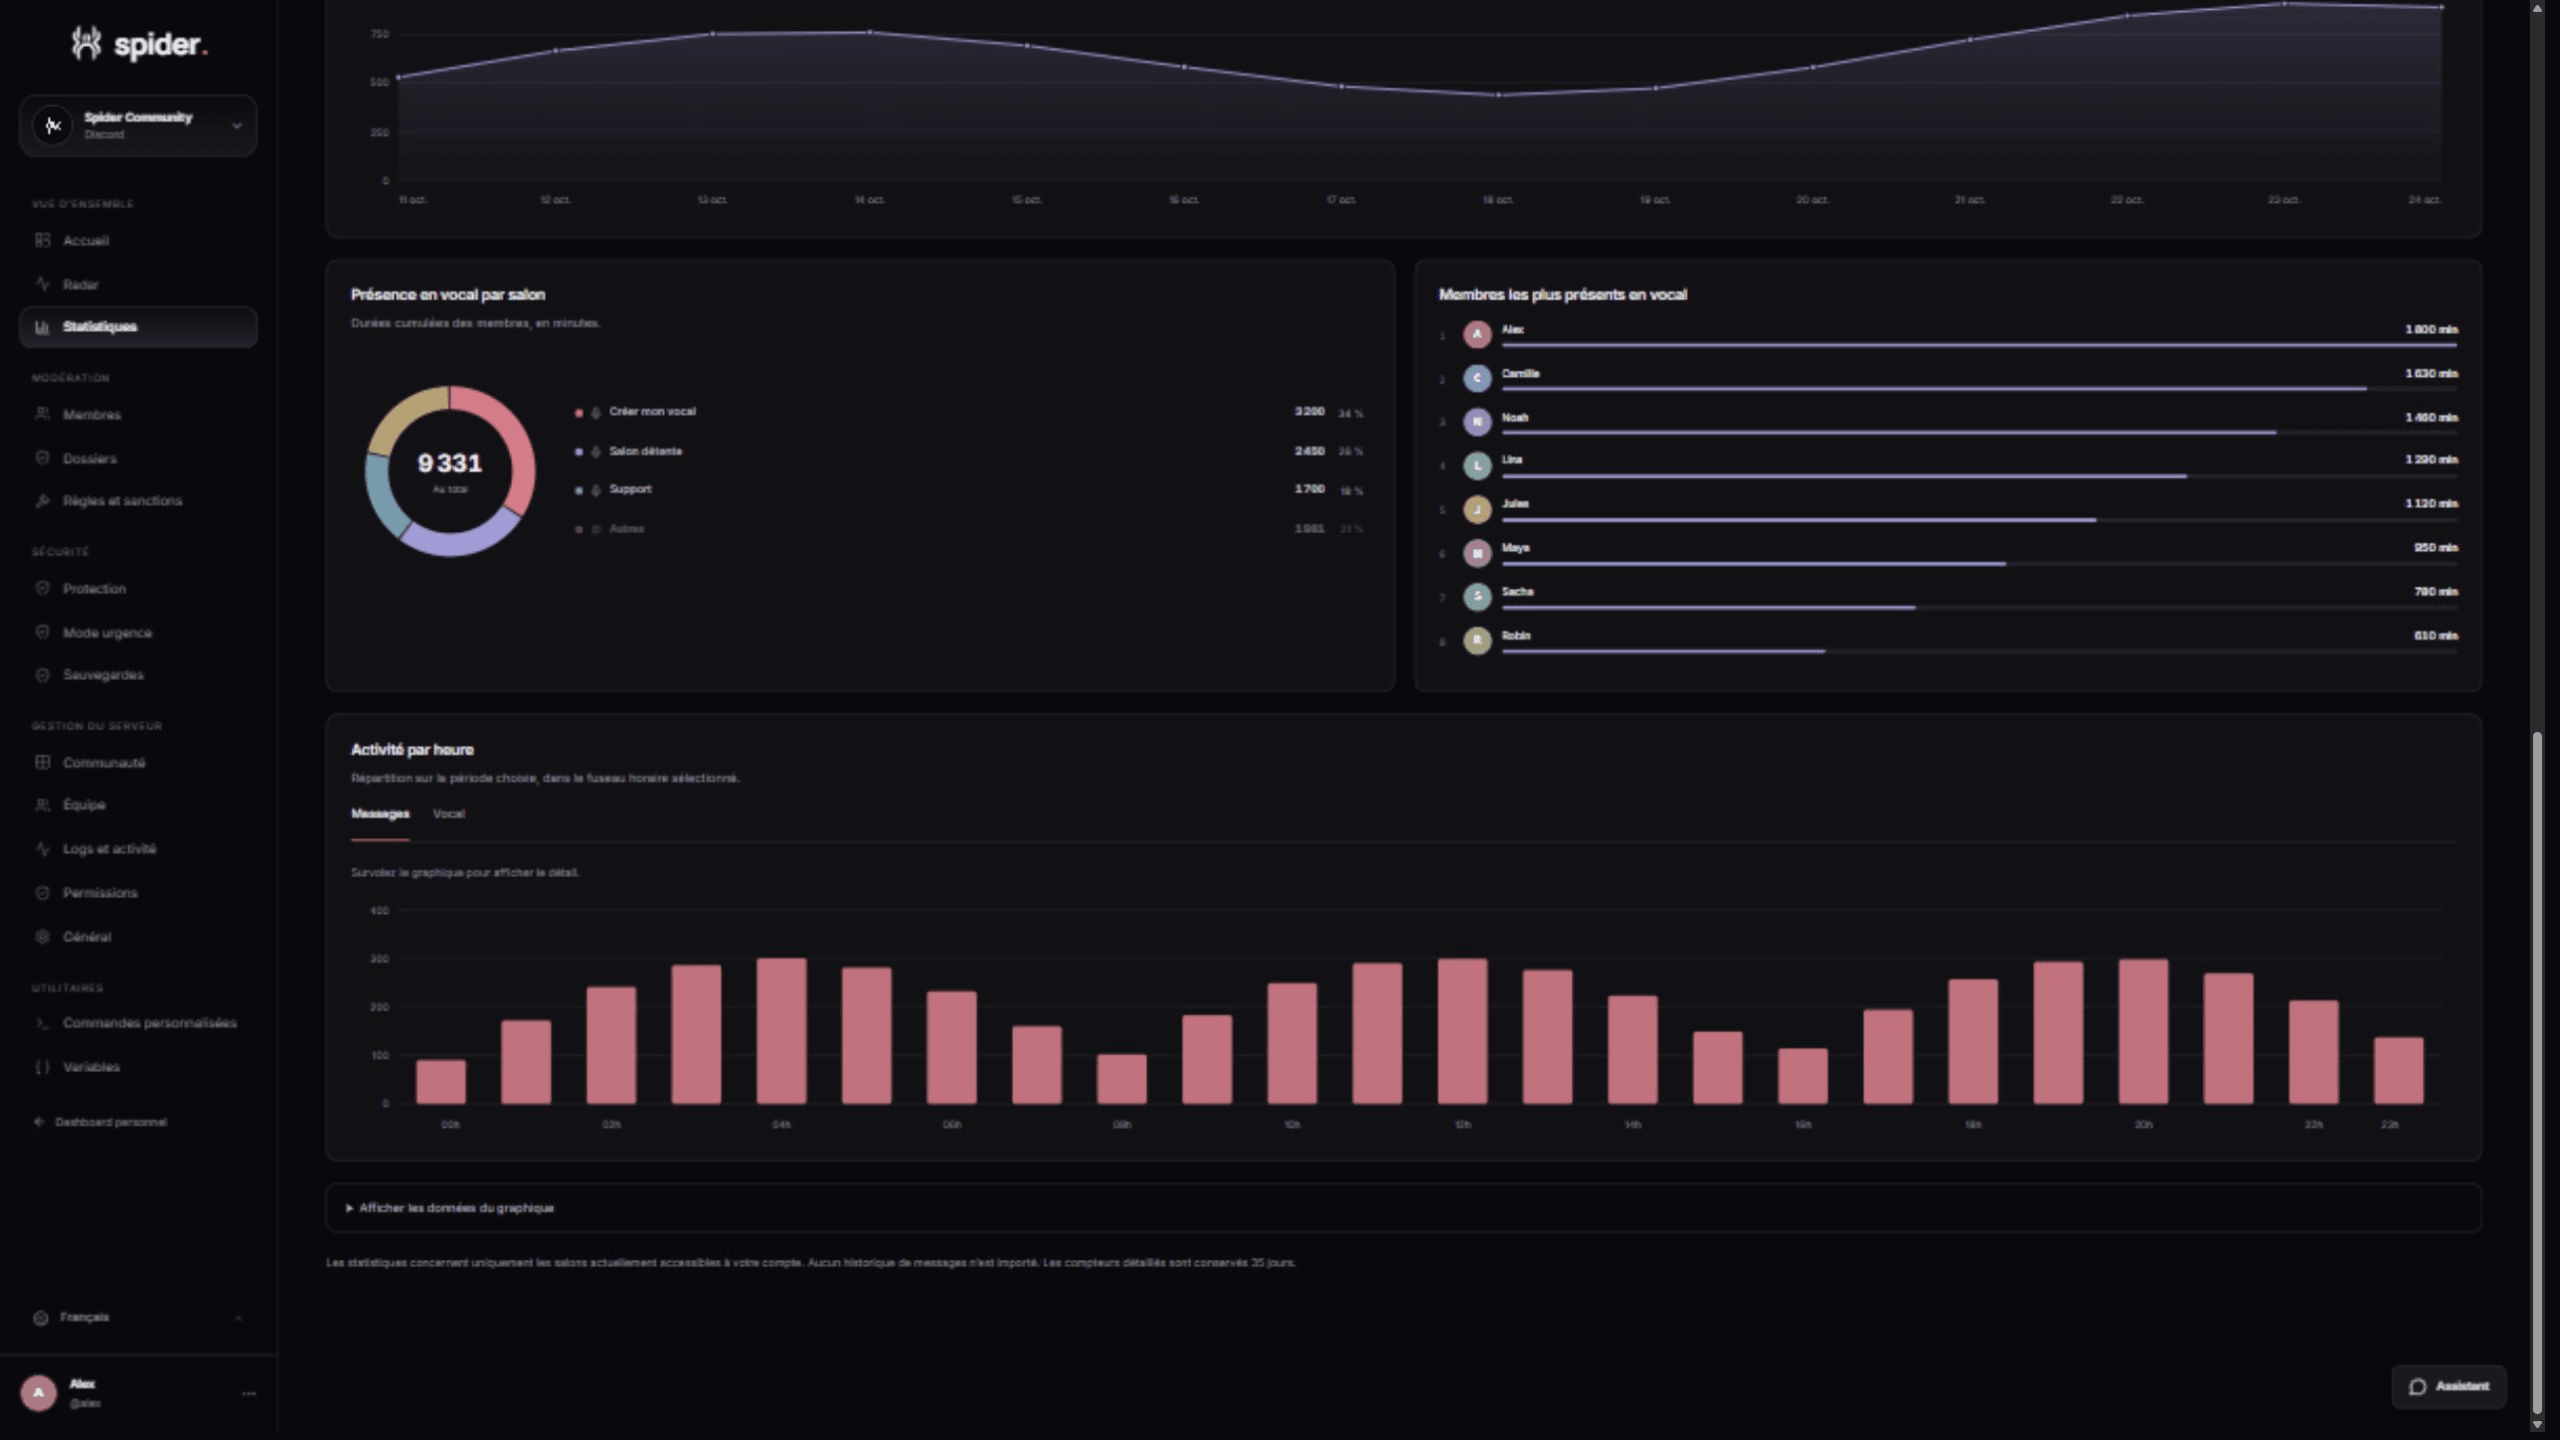Open the three-dot menu next to Alex

click(x=249, y=1393)
